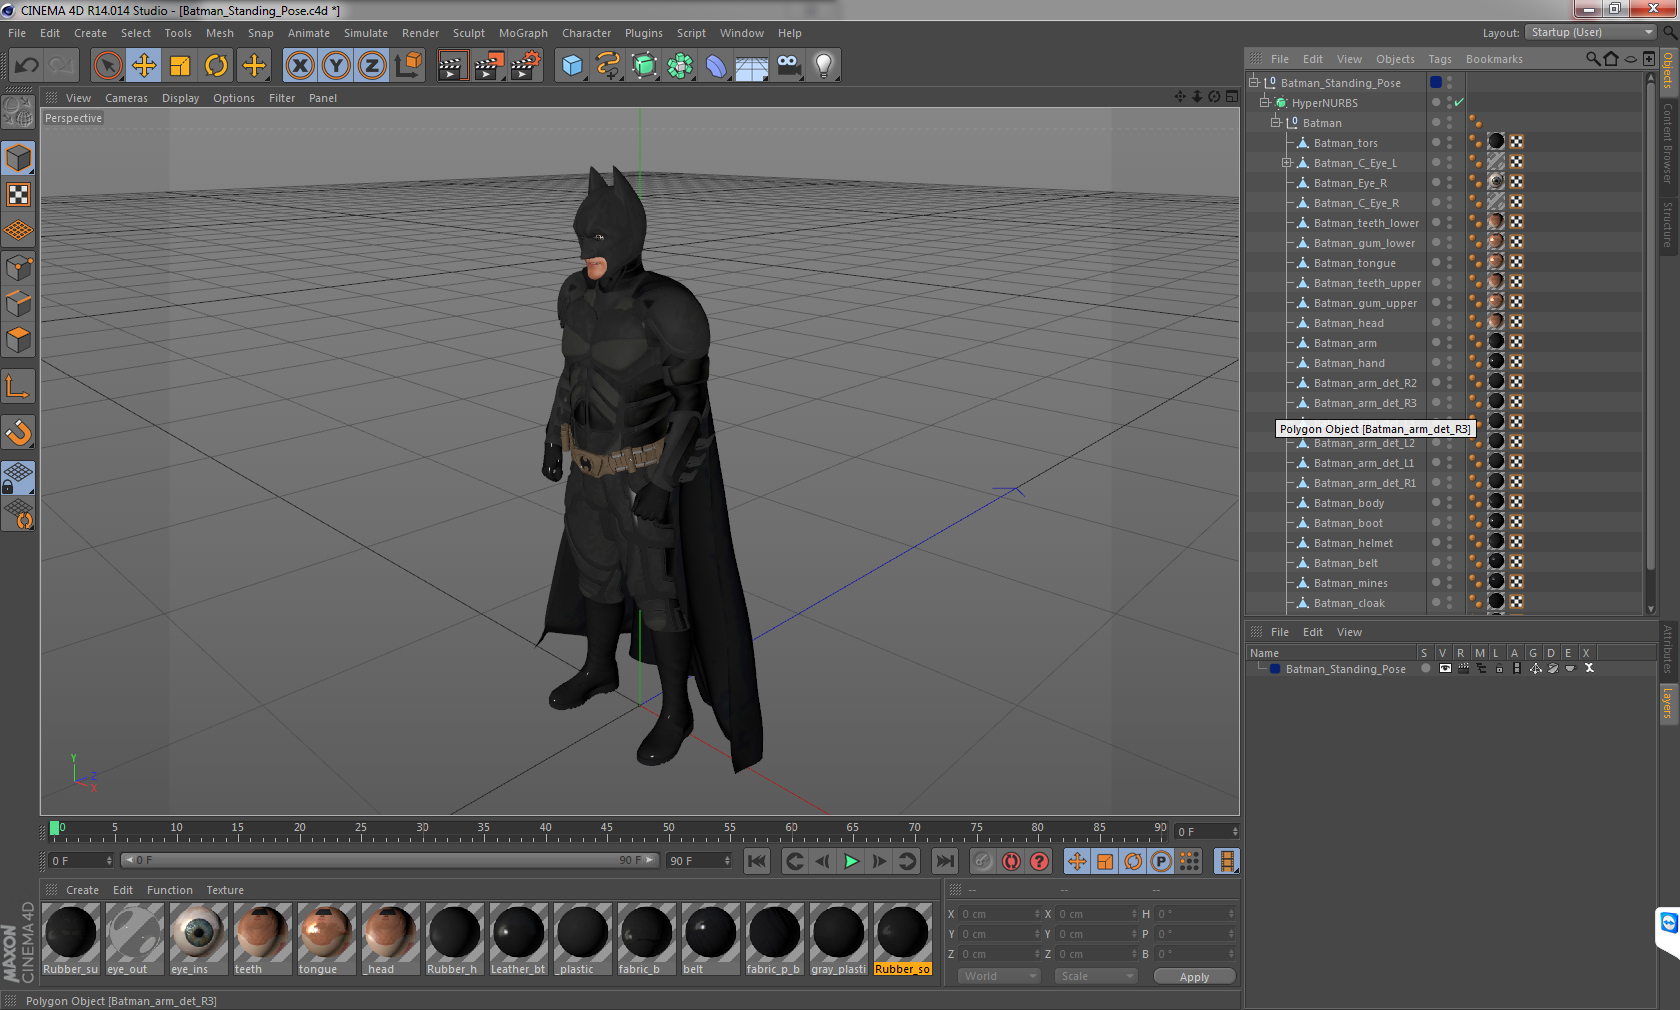The image size is (1680, 1010).
Task: Click the Apply button
Action: click(1194, 977)
